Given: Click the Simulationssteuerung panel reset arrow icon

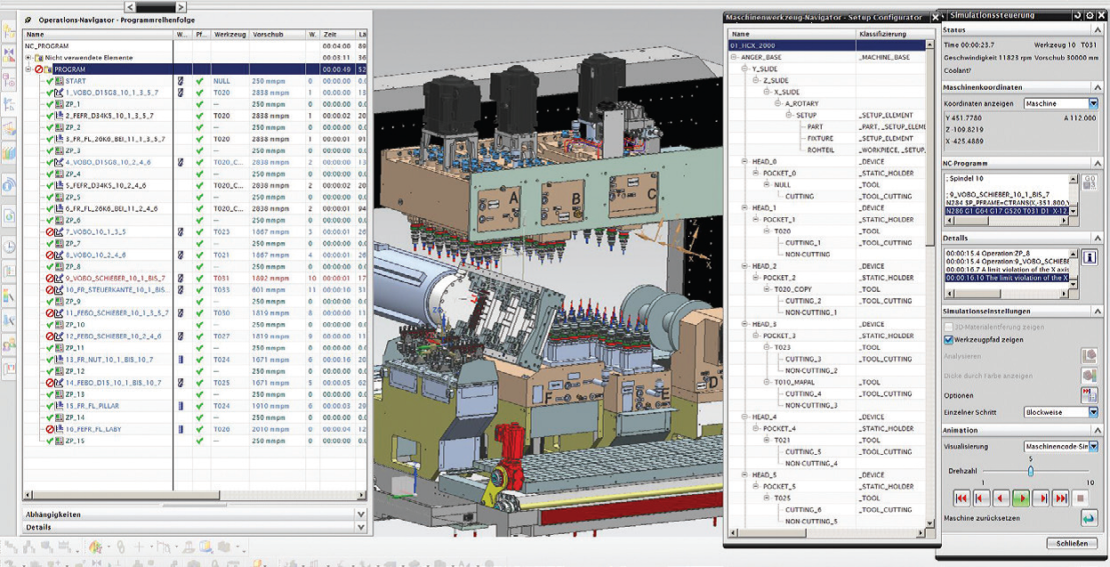Looking at the screenshot, I should tap(1078, 15).
